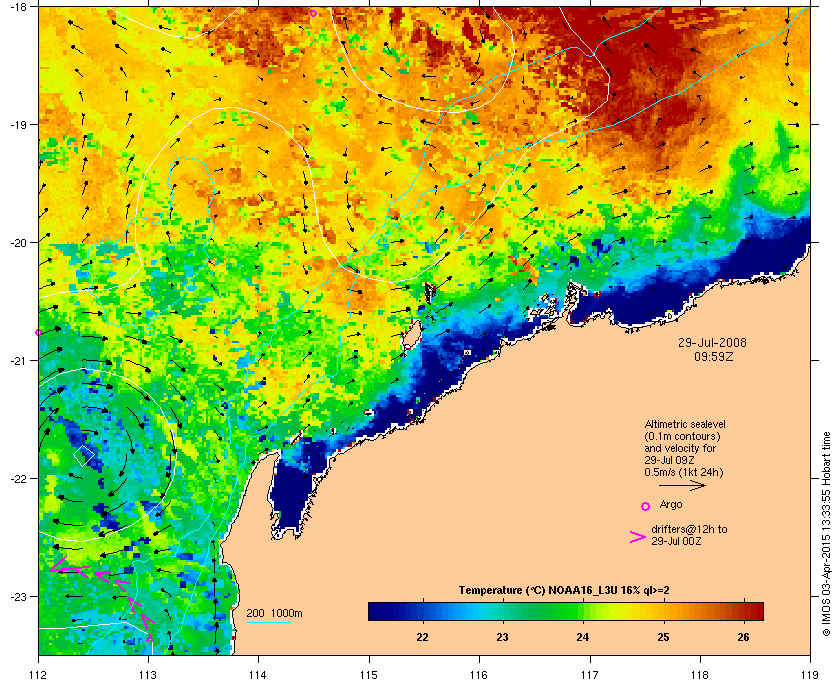The width and height of the screenshot is (840, 680).
Task: Click the 'drifters@12h to' legend text
Action: coord(689,529)
